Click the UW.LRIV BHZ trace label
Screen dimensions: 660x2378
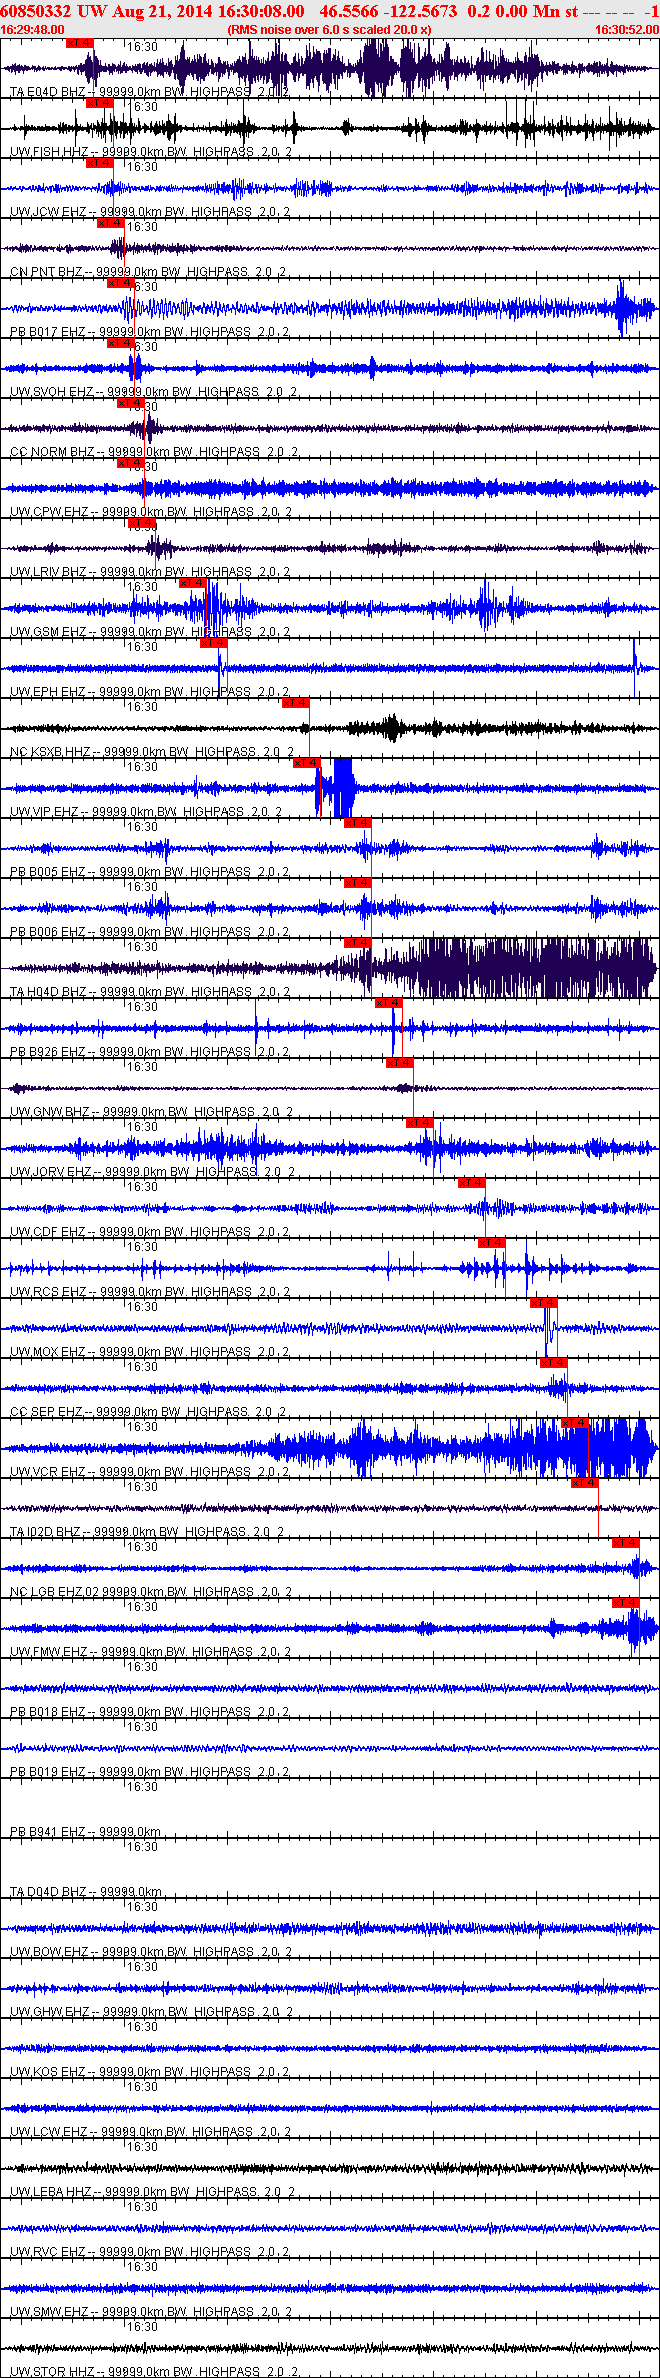150,572
